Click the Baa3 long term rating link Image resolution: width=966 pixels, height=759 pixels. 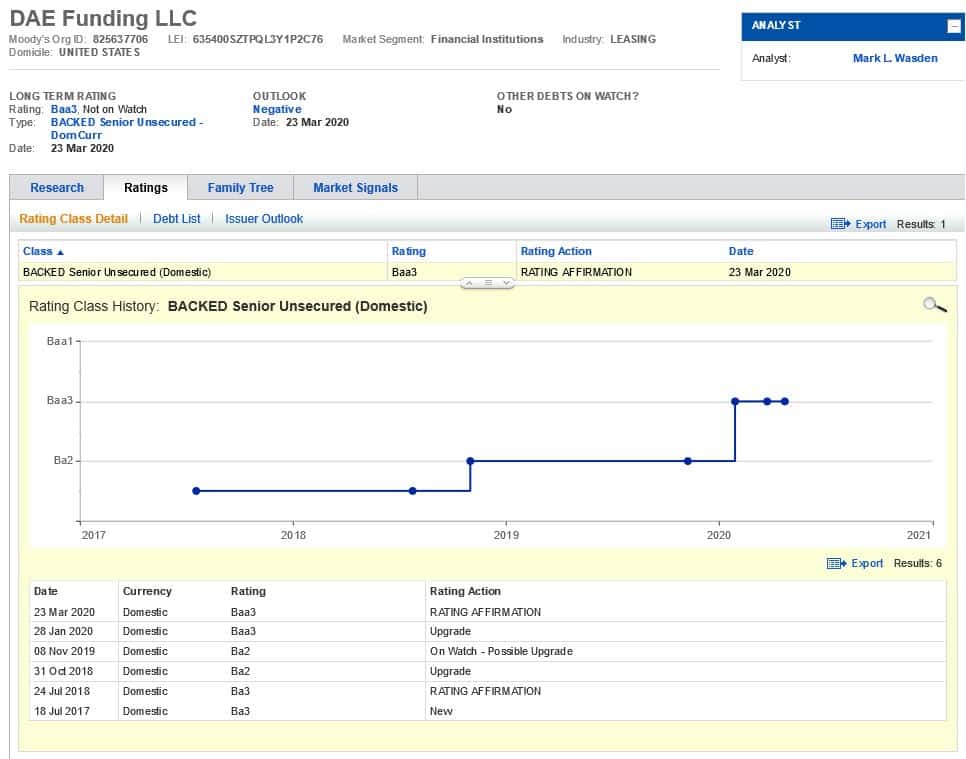63,109
